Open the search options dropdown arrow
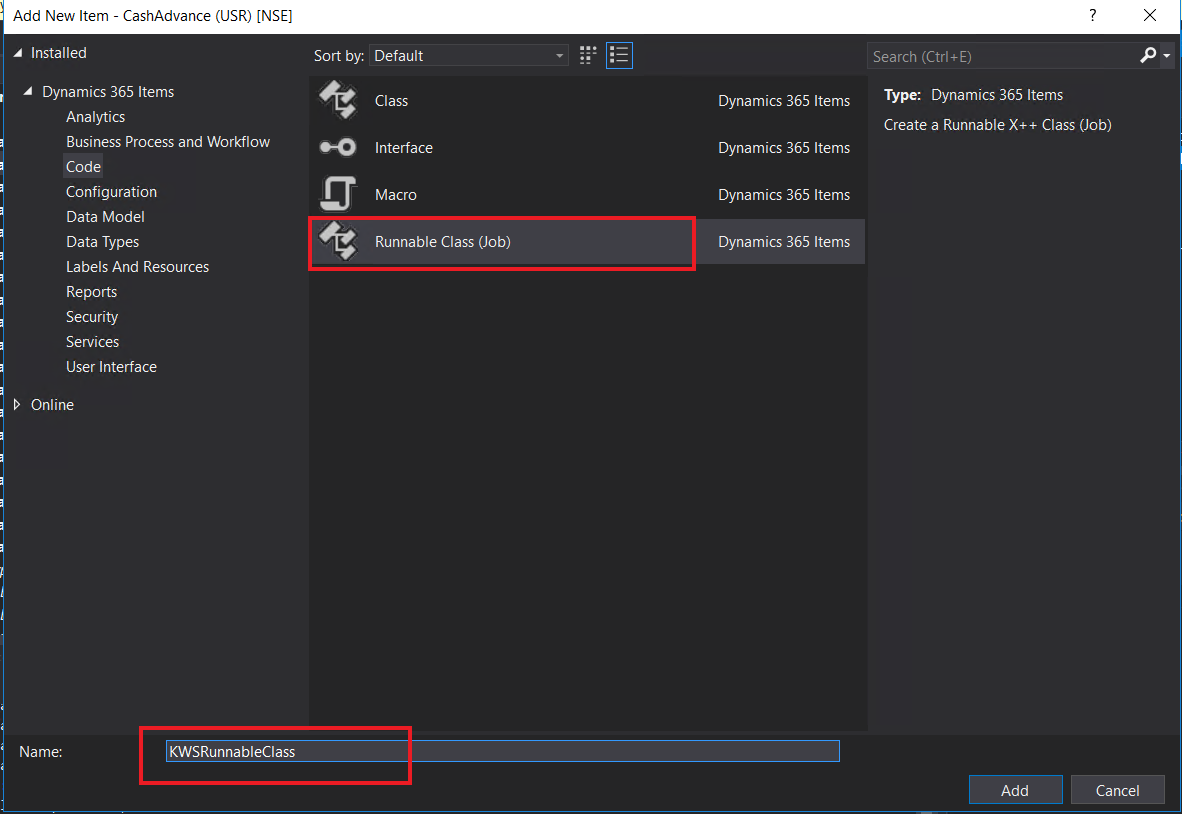Screen dimensions: 1182x814 [1166, 56]
